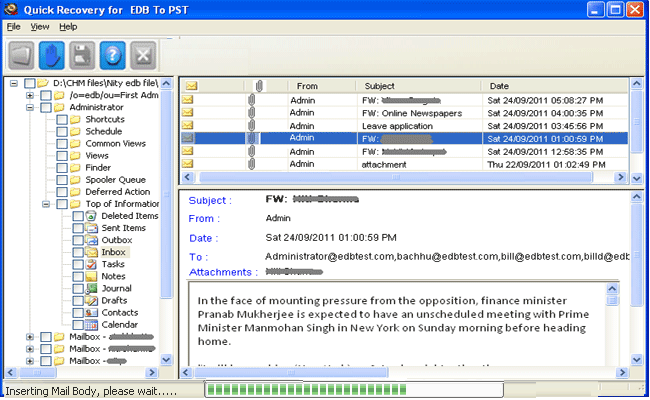Click preview pane scroll down arrow
The height and width of the screenshot is (400, 650).
(637, 359)
